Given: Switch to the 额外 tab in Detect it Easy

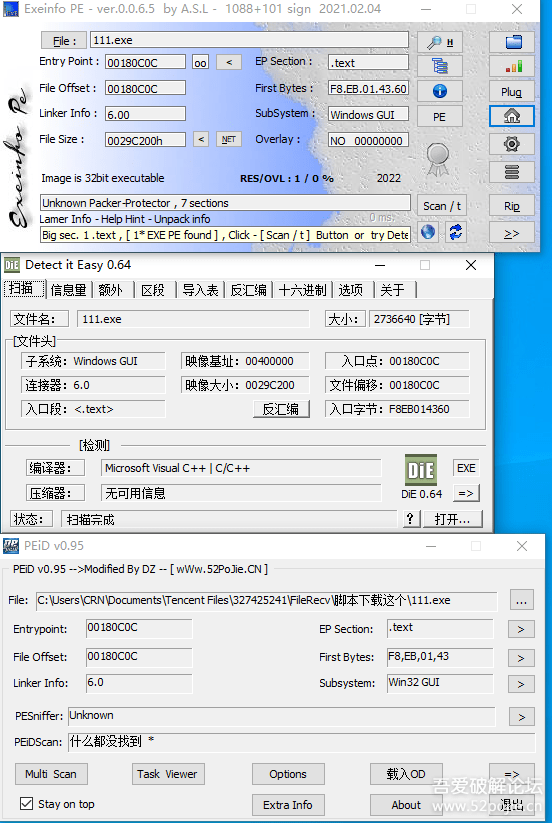Looking at the screenshot, I should 111,290.
